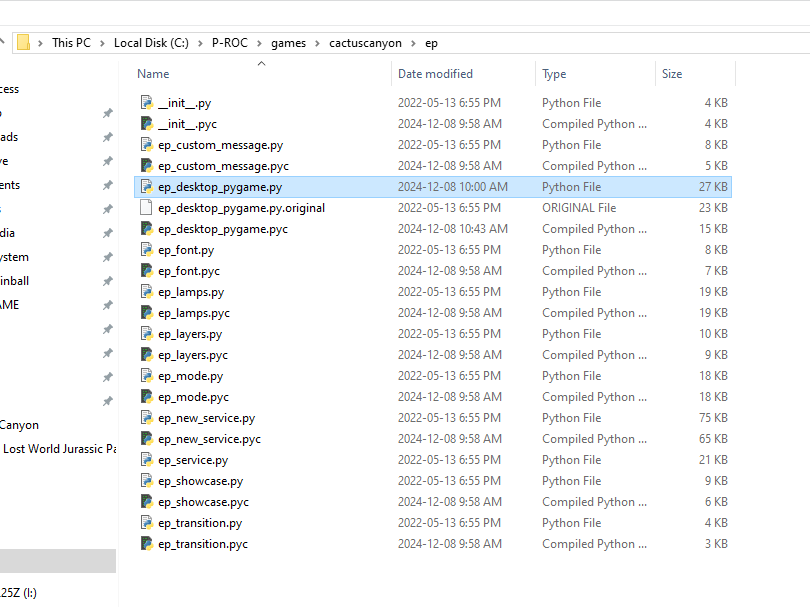Click the ep_showcase.pyc file icon
Viewport: 810px width, 607px height.
(147, 502)
